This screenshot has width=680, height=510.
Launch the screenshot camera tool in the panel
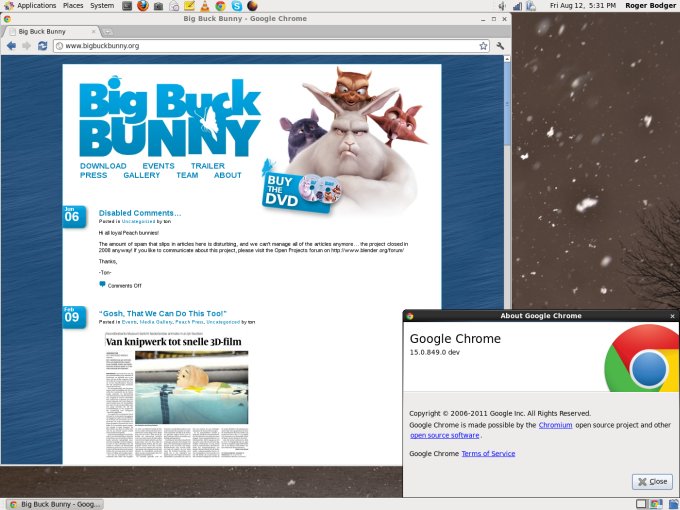(x=158, y=6)
